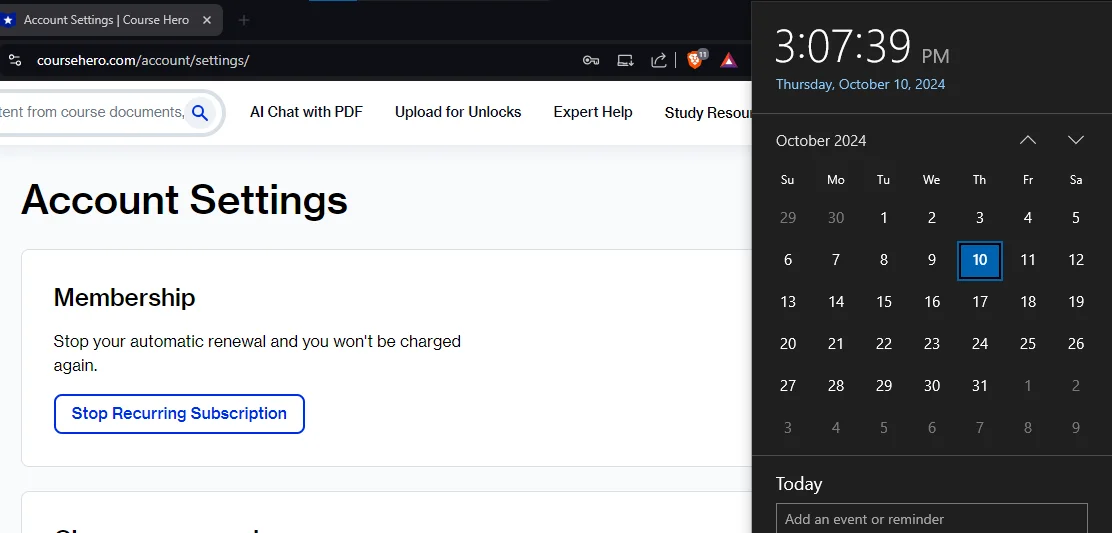The width and height of the screenshot is (1112, 533).
Task: Click Stop Recurring Subscription button
Action: tap(179, 414)
